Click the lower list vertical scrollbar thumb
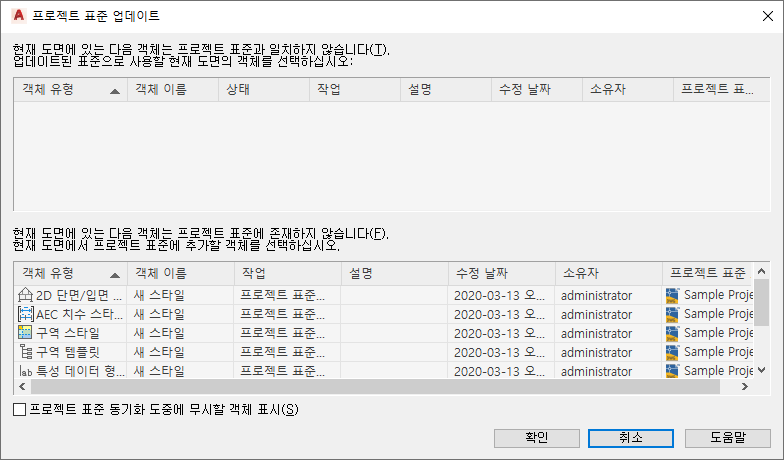 (762, 302)
